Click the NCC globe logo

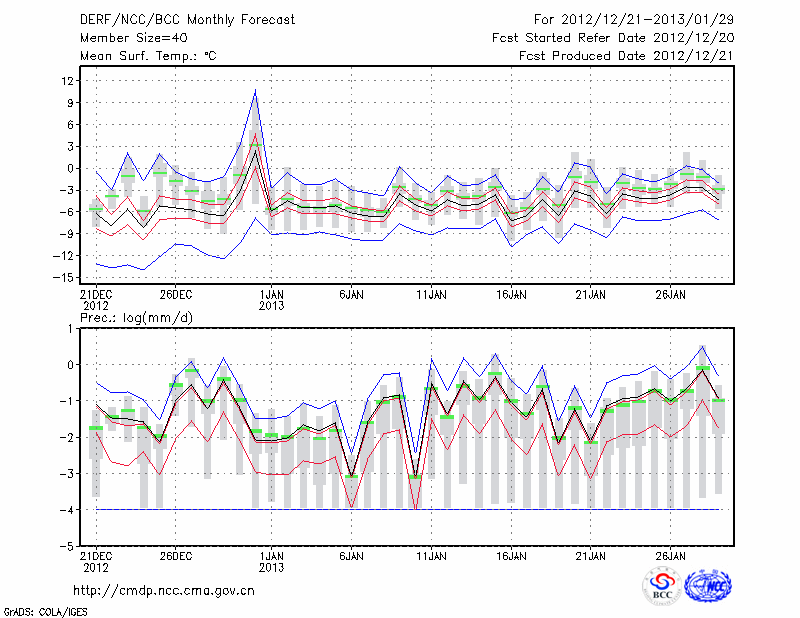pos(707,586)
